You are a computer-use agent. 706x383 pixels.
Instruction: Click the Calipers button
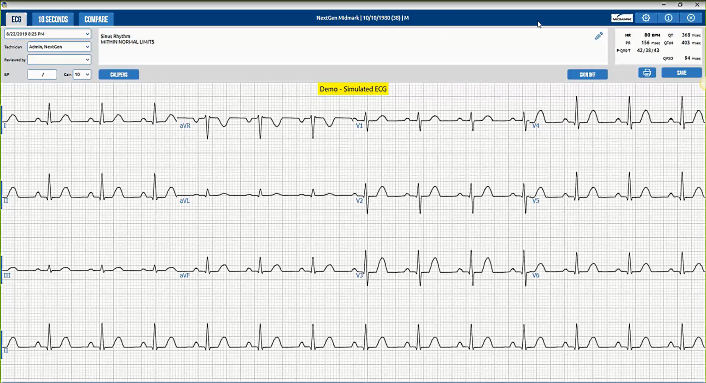tap(119, 74)
